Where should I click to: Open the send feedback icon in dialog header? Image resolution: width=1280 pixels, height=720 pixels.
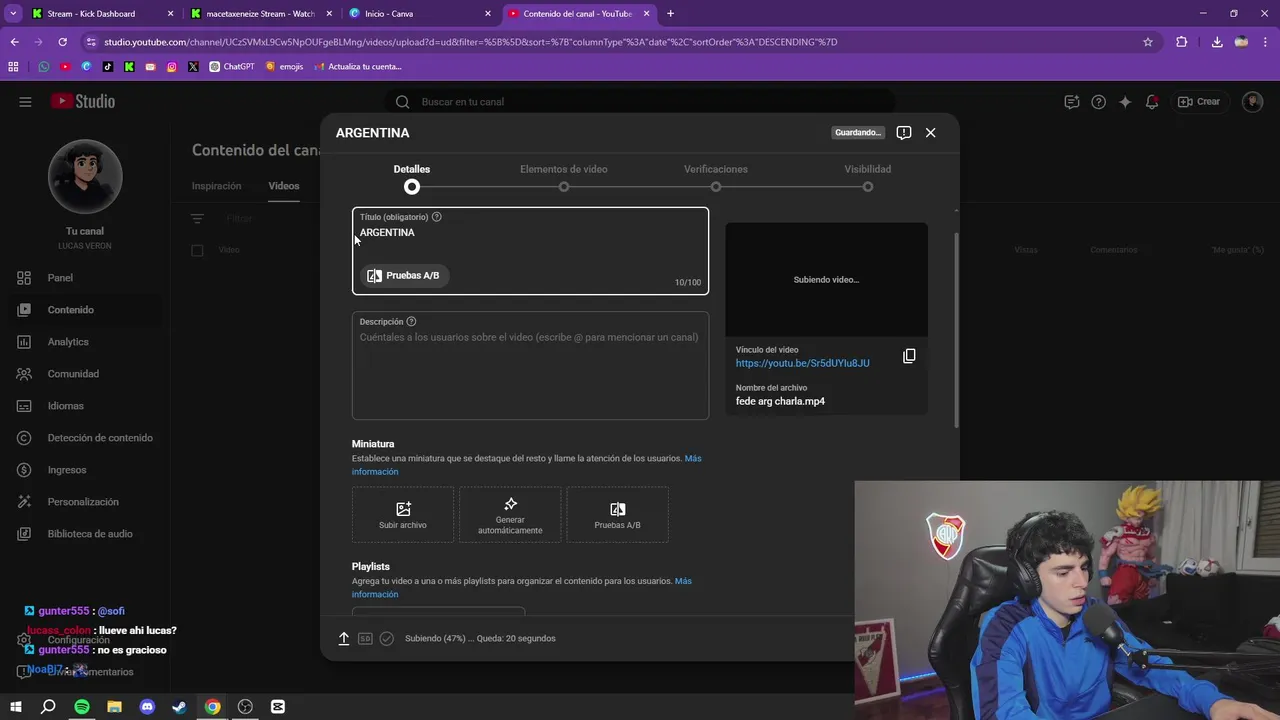[x=903, y=132]
